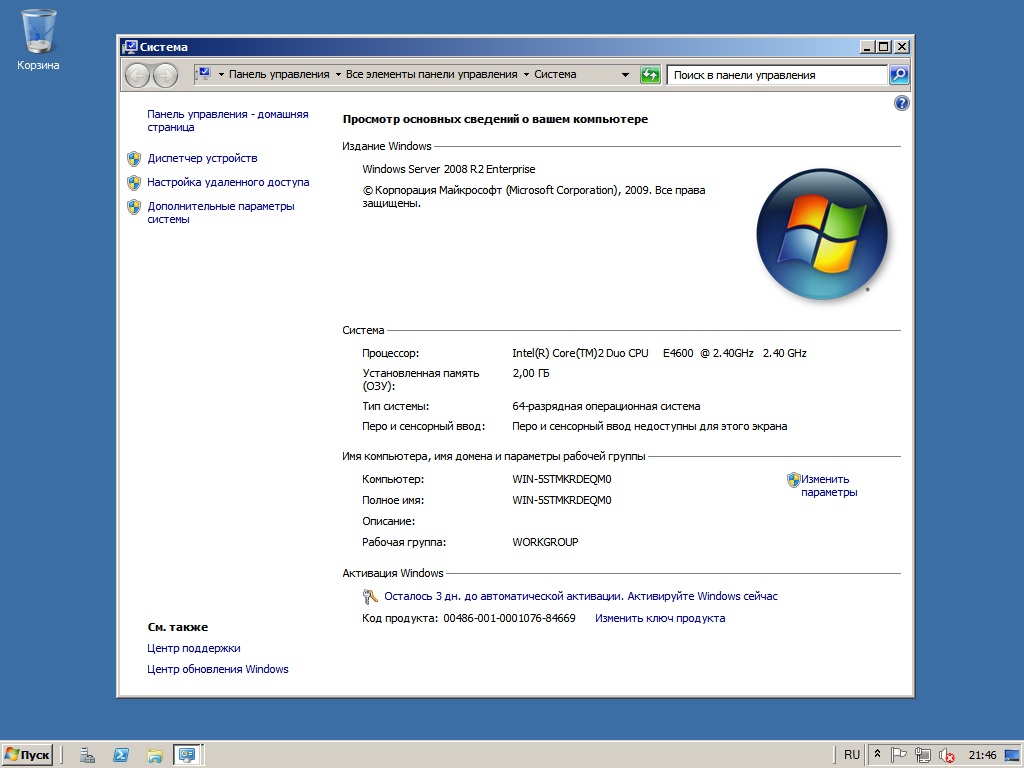Focus the Поиск в панели управления search field
The width and height of the screenshot is (1024, 768).
776,75
